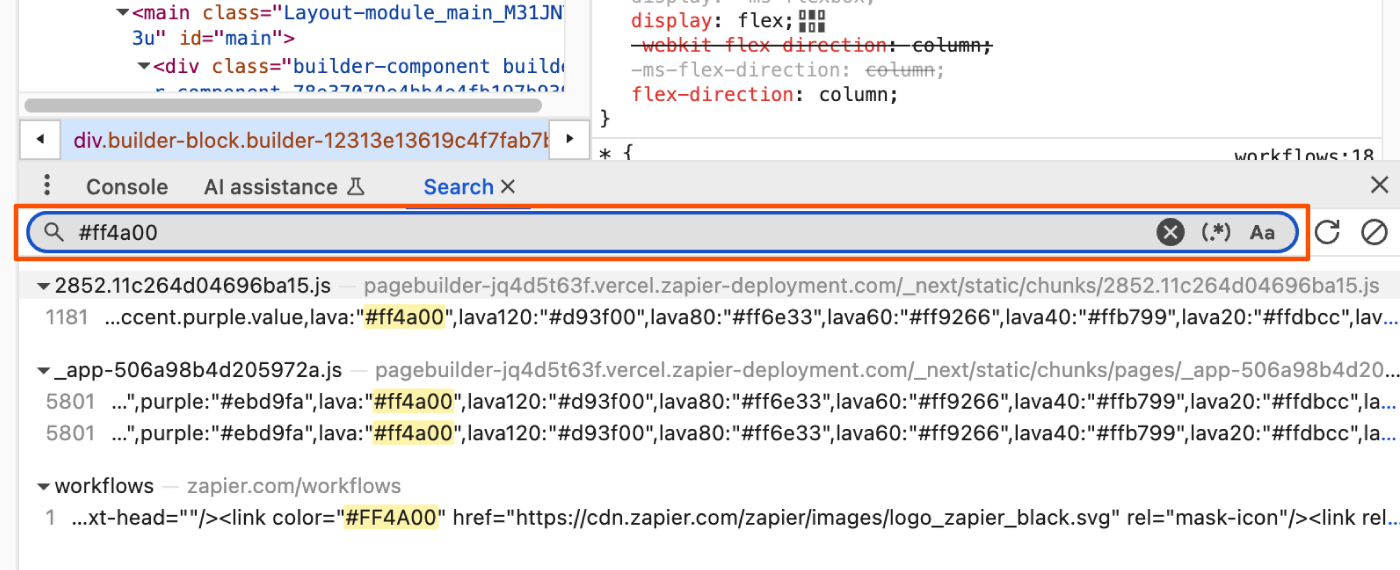Click the struck-through -webkit-flex-direction declaration

(812, 46)
